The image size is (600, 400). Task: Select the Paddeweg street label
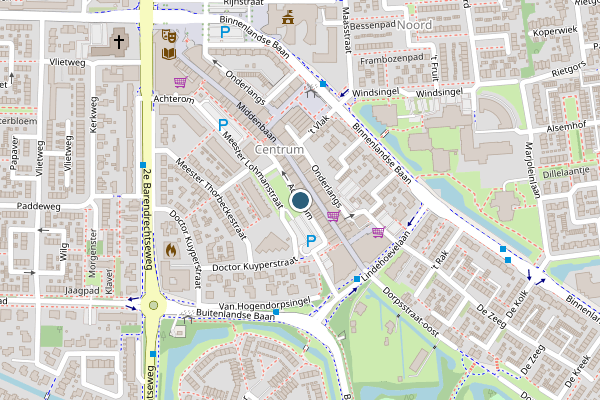39,206
